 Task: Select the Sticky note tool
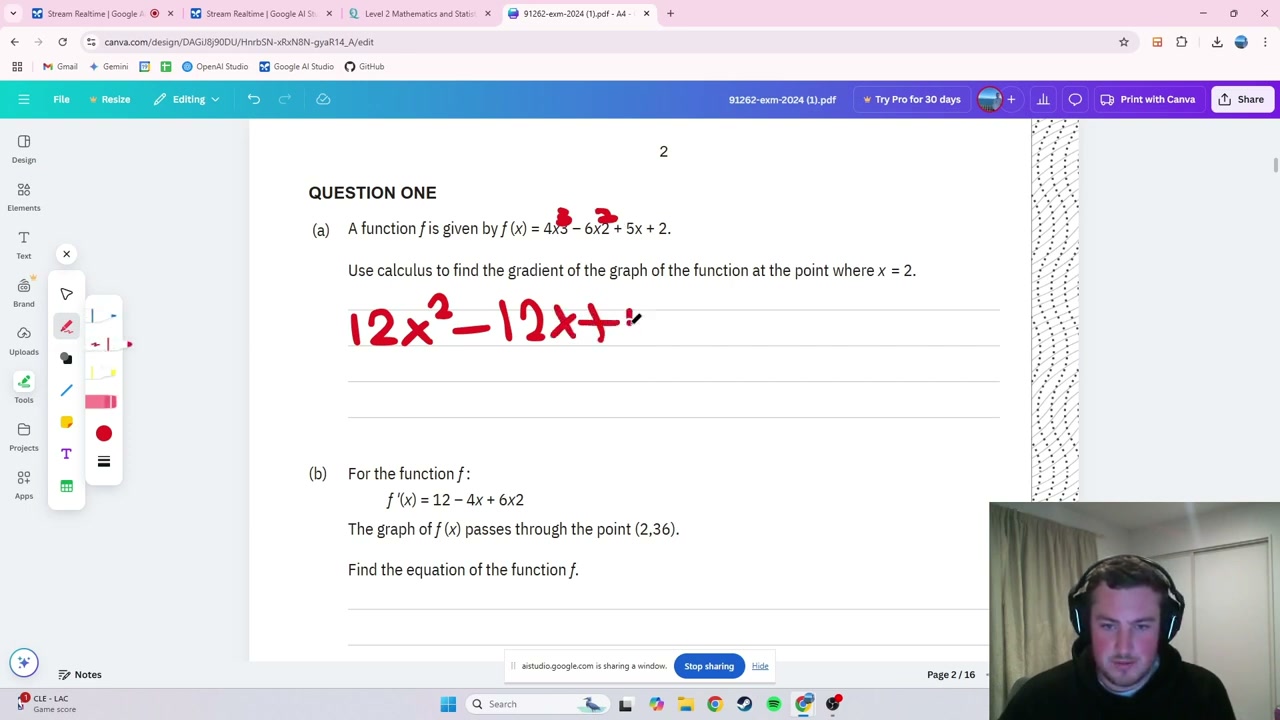tap(66, 422)
